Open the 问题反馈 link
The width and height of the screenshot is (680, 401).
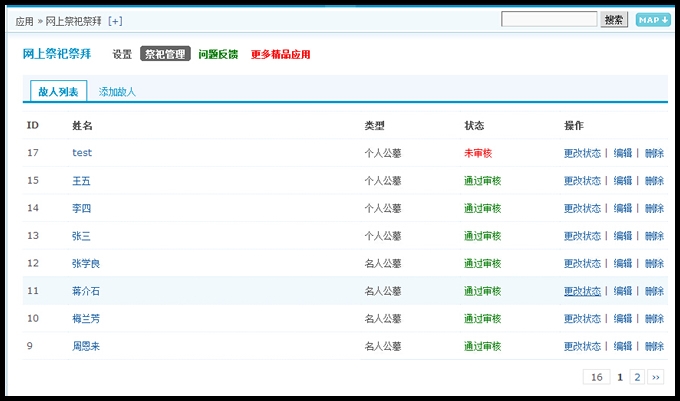click(220, 54)
